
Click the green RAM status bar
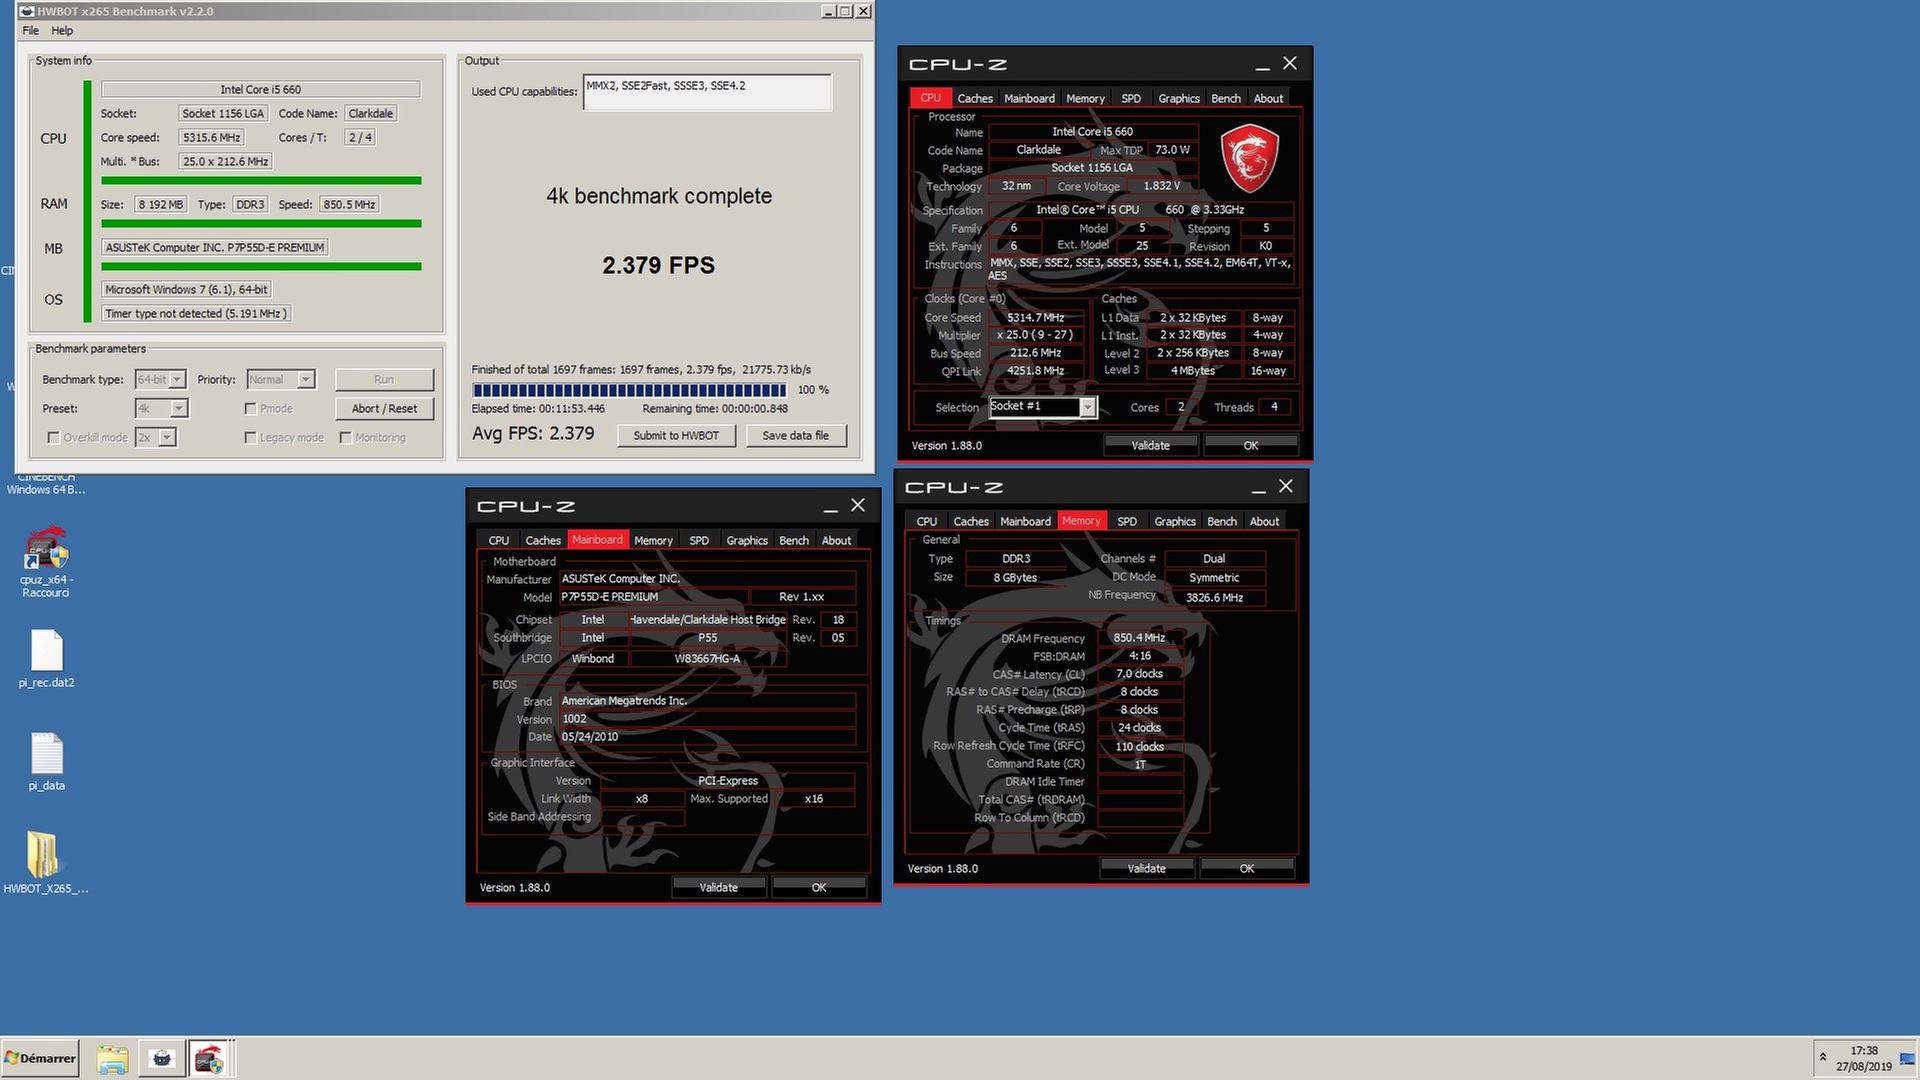[x=261, y=223]
